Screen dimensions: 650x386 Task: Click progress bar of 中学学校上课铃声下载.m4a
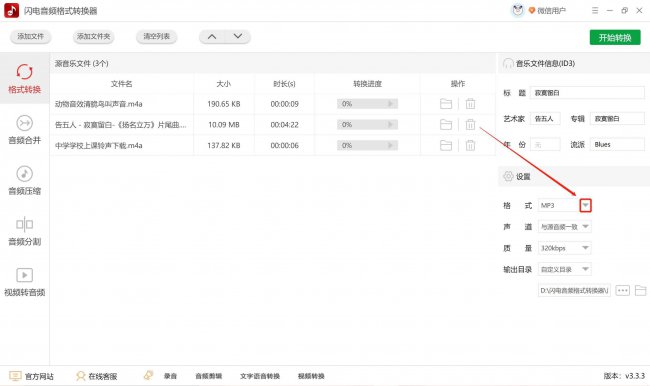pos(367,145)
